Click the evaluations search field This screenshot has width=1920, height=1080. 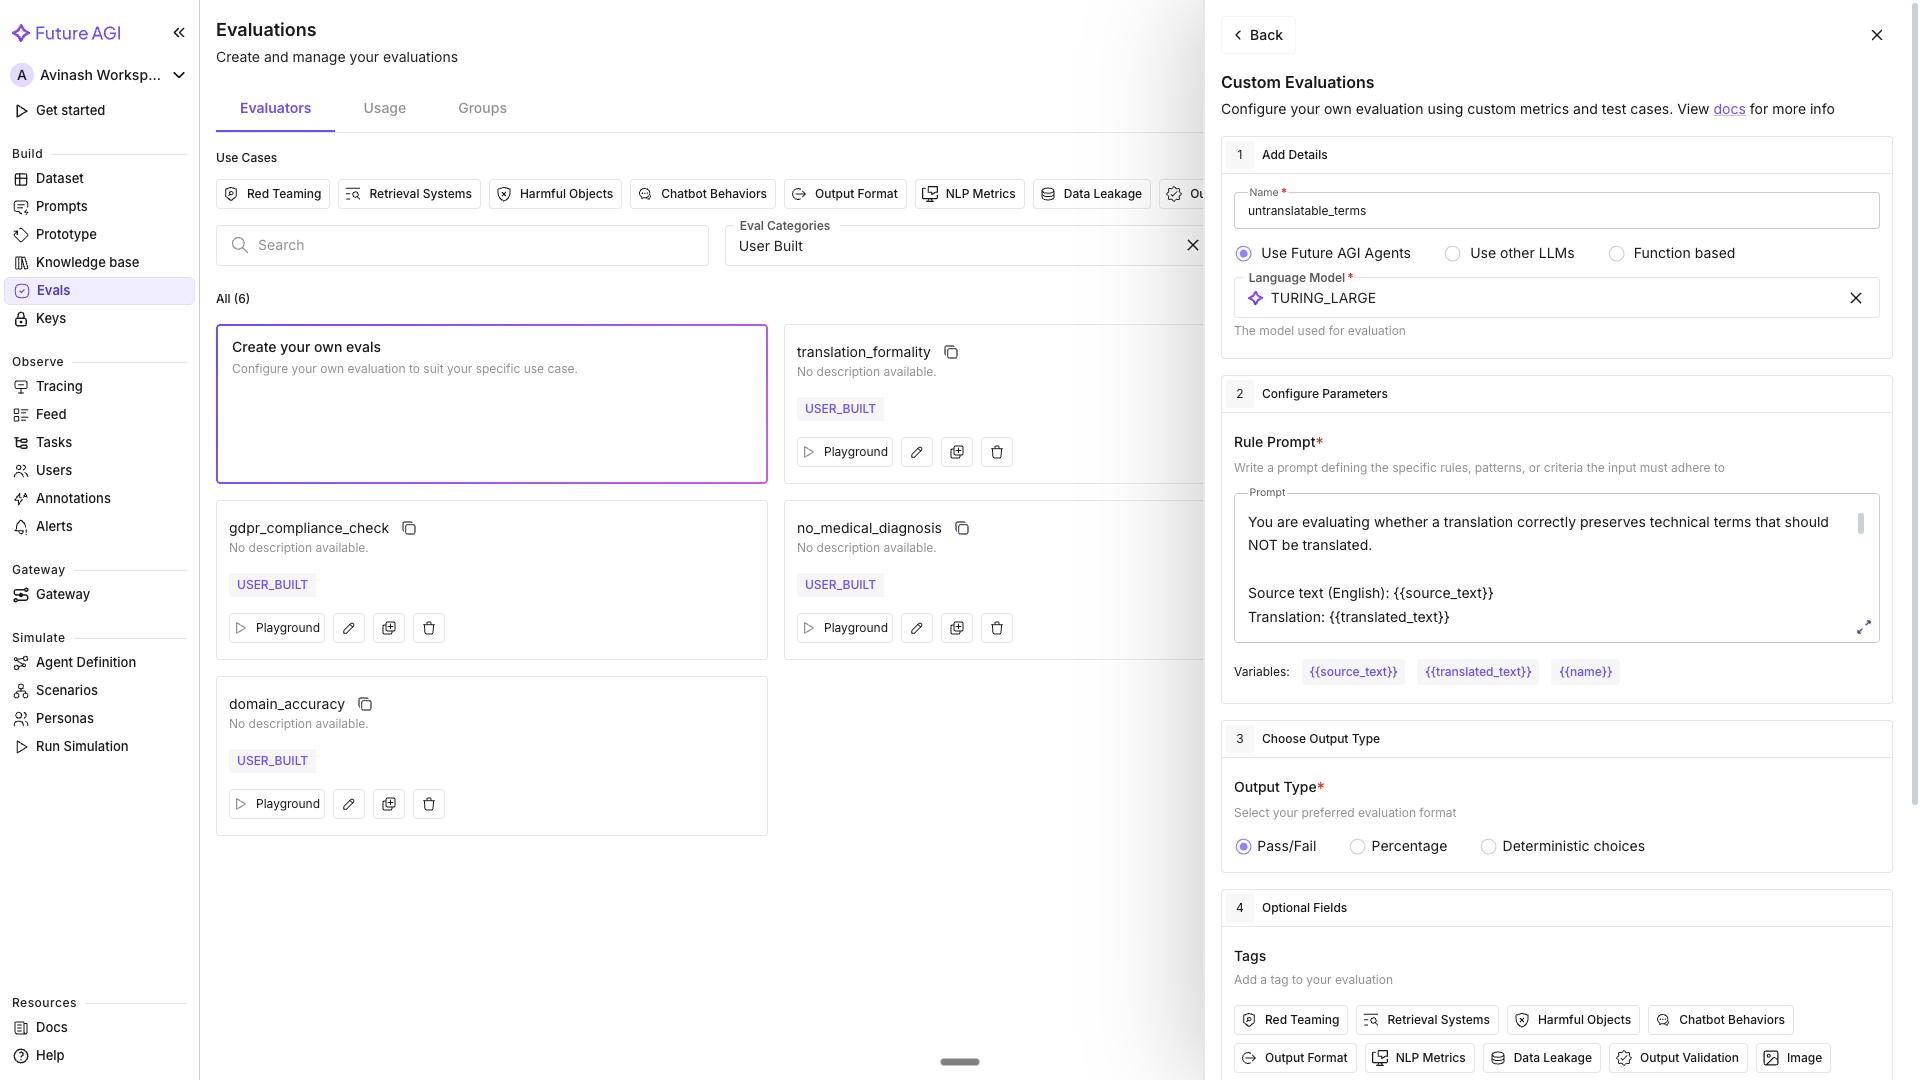462,245
